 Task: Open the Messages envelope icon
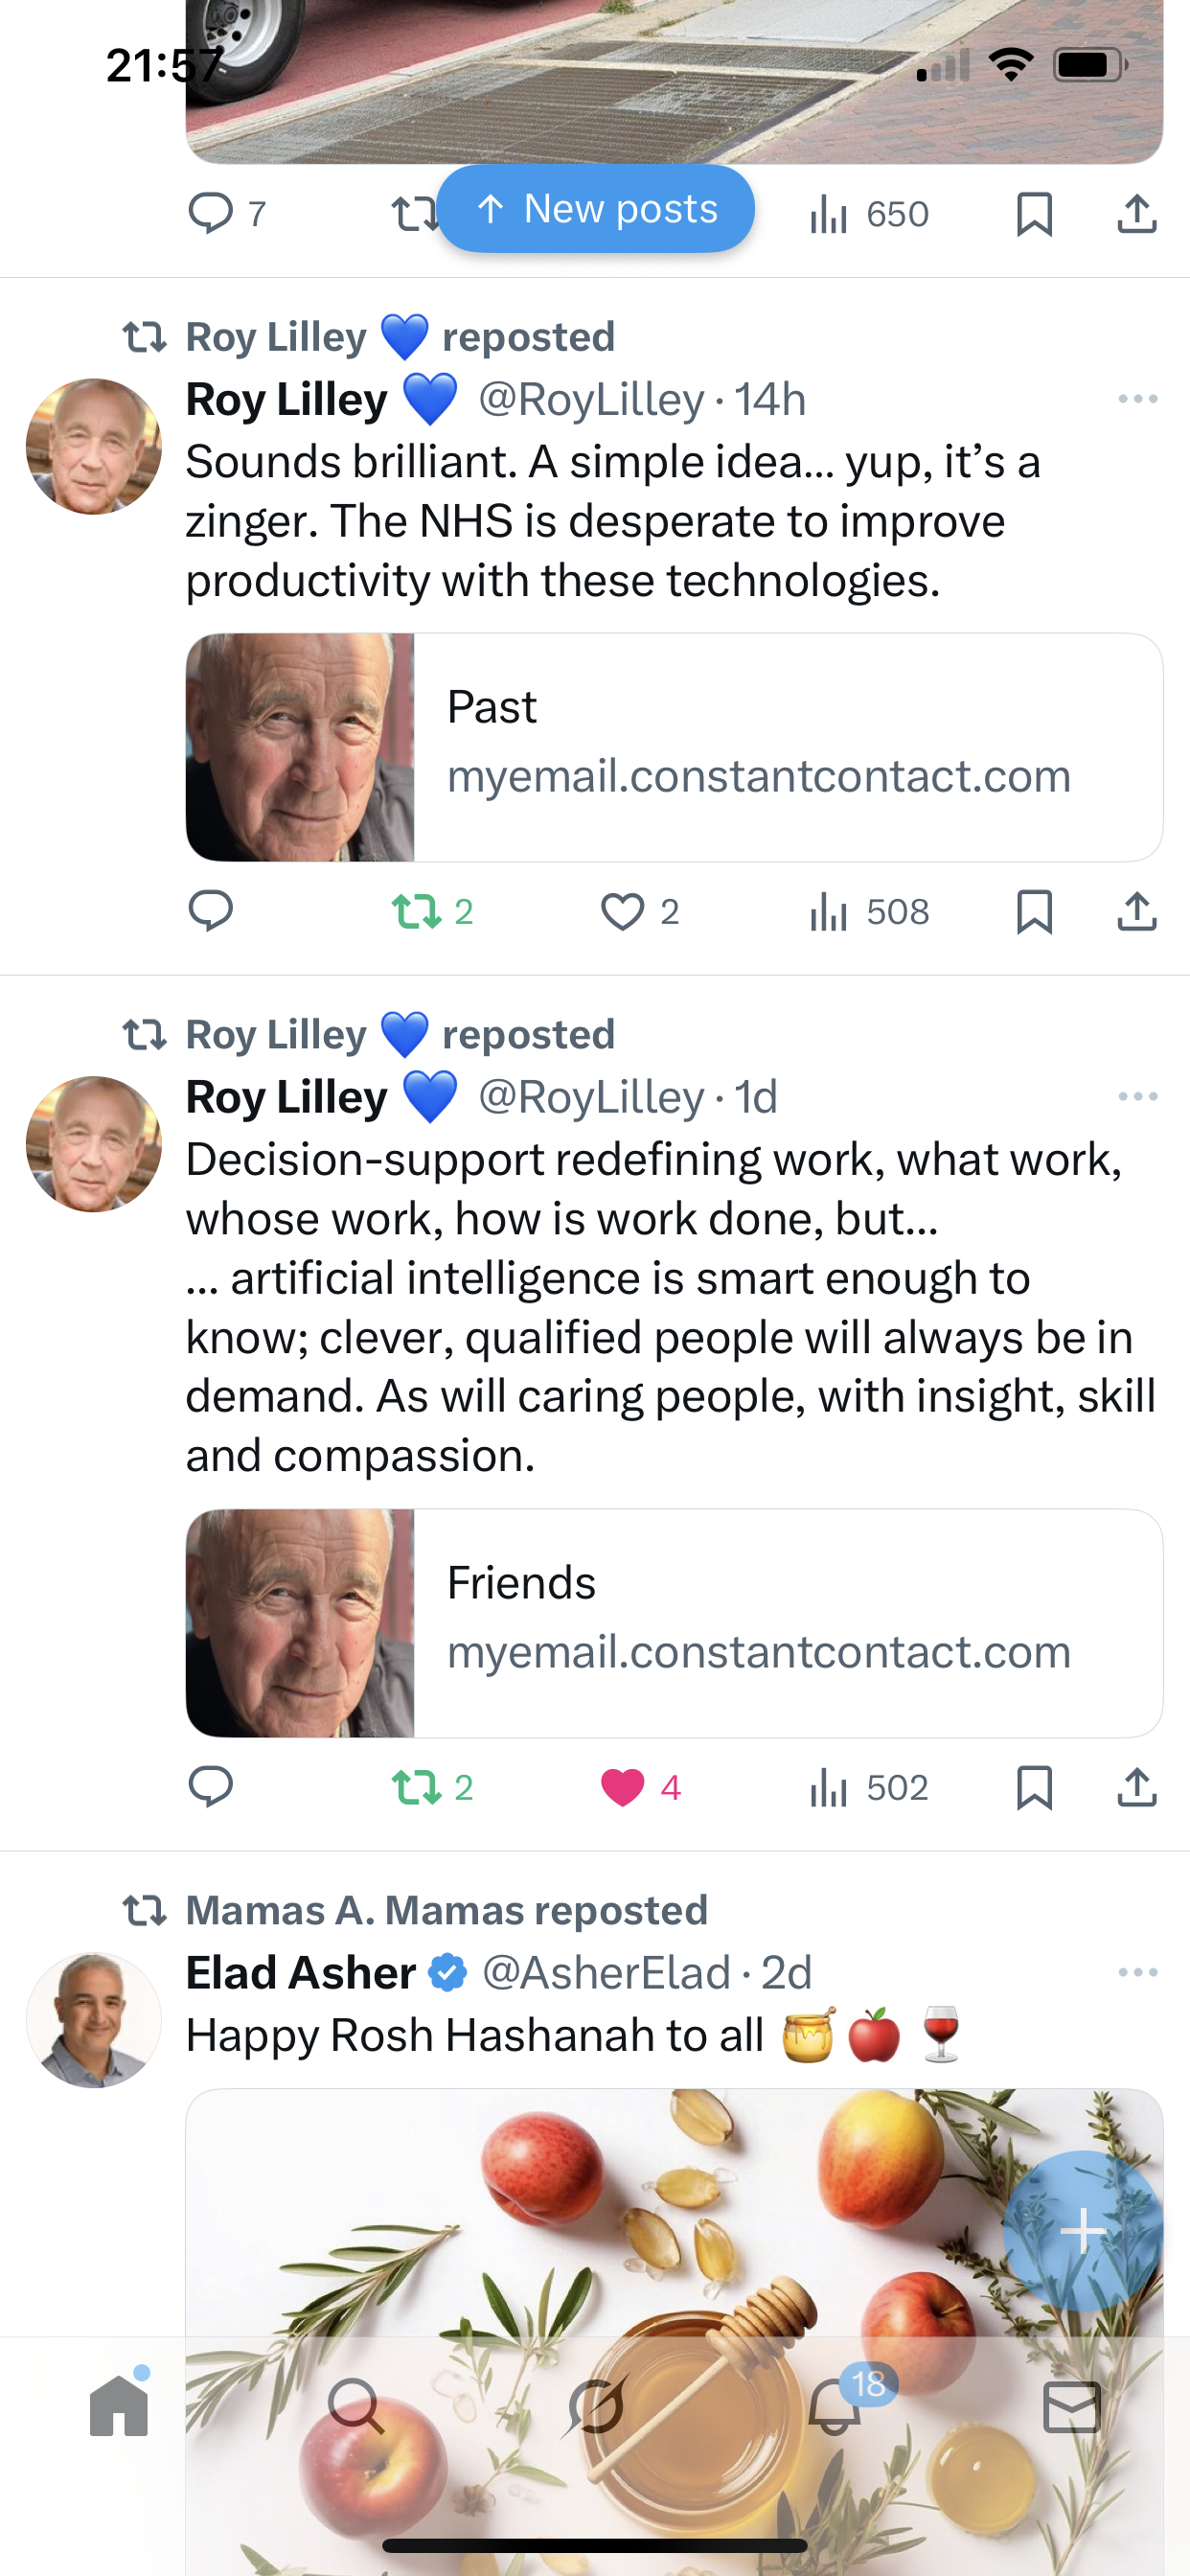(x=1072, y=2405)
